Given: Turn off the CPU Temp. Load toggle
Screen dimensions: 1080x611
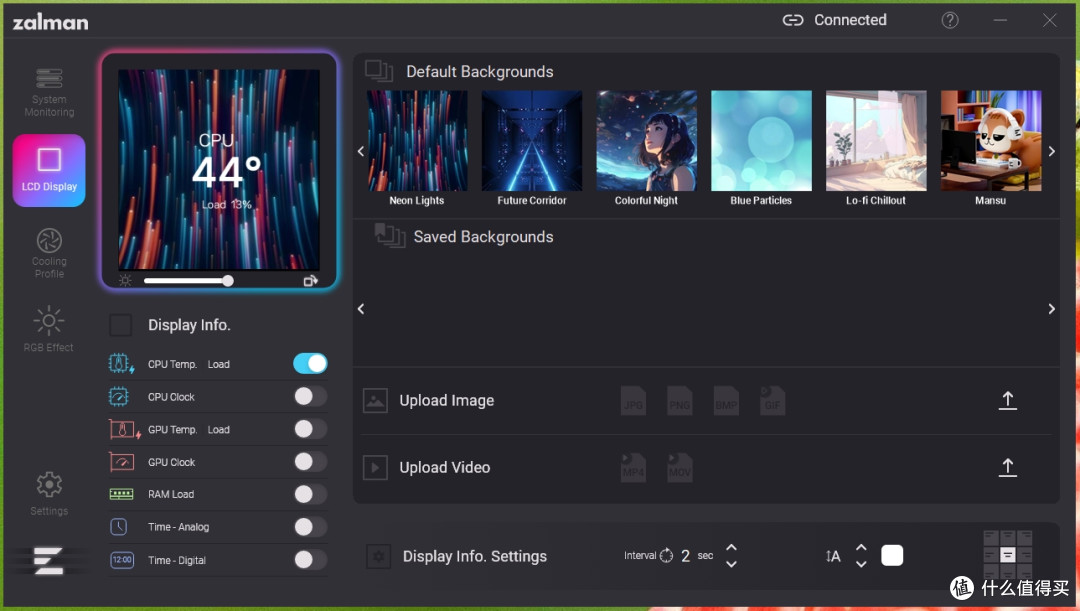Looking at the screenshot, I should pos(310,363).
